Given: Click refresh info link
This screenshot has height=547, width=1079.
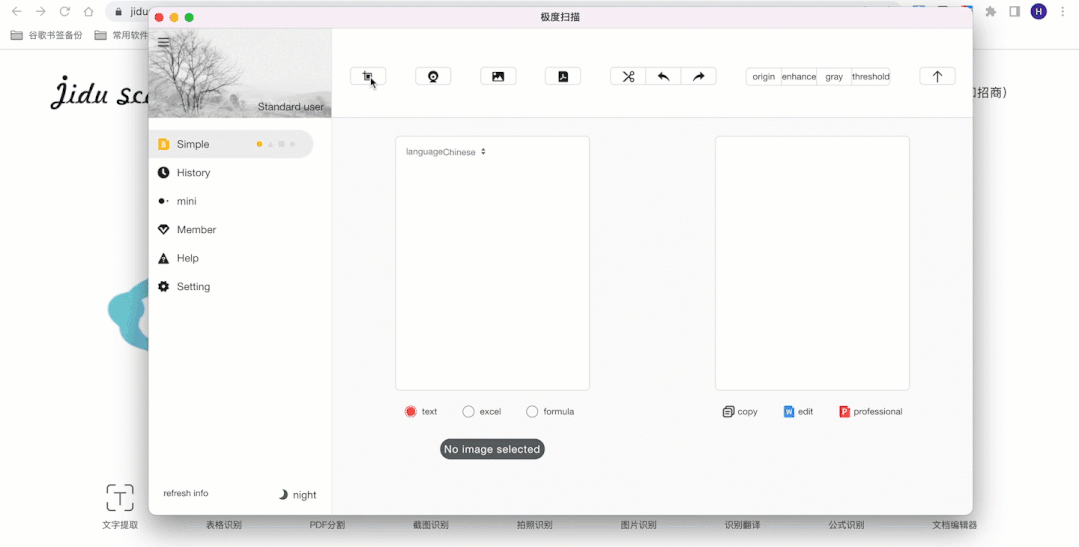Looking at the screenshot, I should [x=186, y=494].
